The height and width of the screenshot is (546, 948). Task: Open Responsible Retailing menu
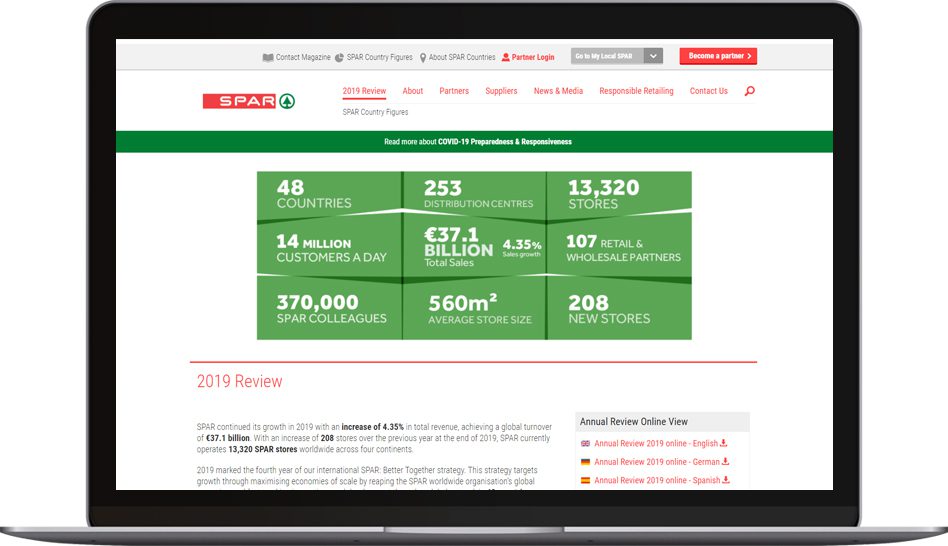coord(636,91)
